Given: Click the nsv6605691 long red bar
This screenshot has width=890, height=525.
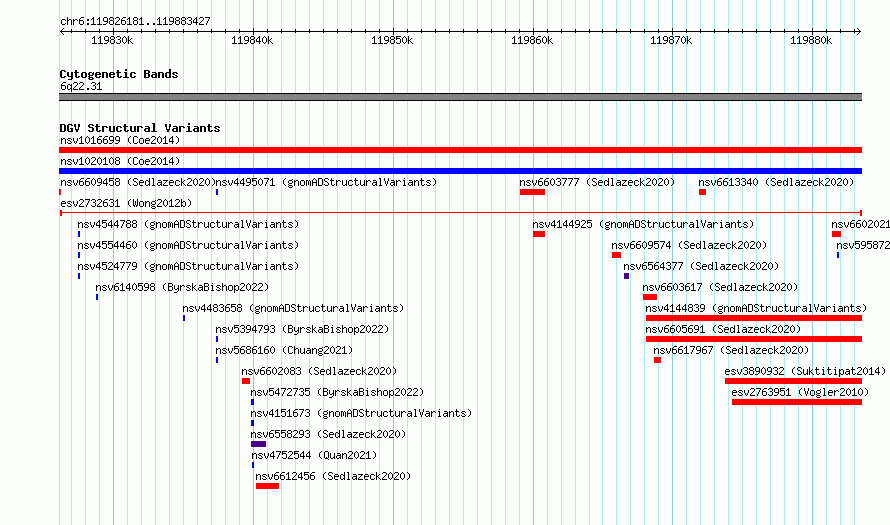Looking at the screenshot, I should point(754,339).
